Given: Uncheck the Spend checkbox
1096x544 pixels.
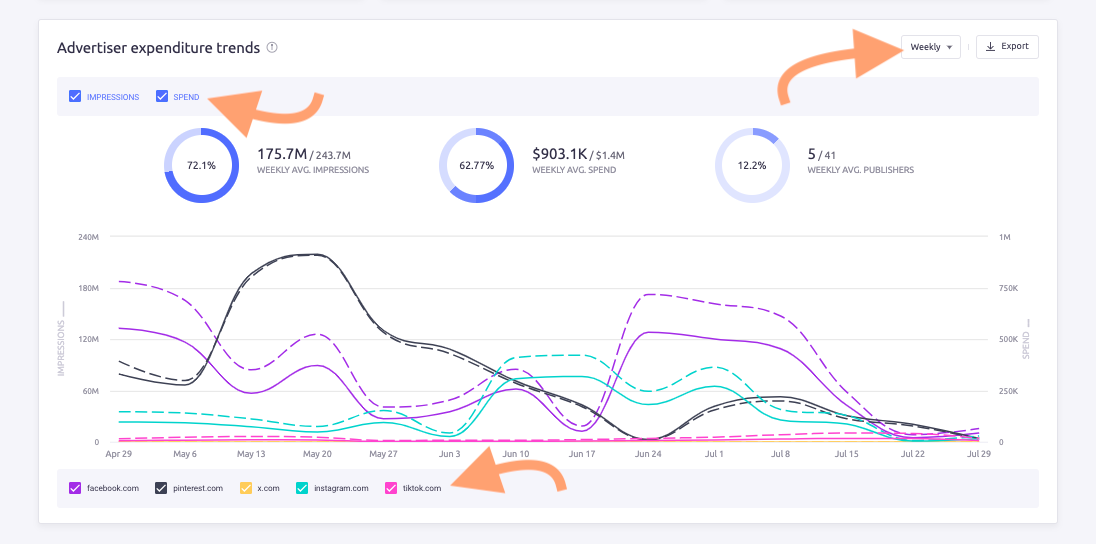Looking at the screenshot, I should (162, 97).
